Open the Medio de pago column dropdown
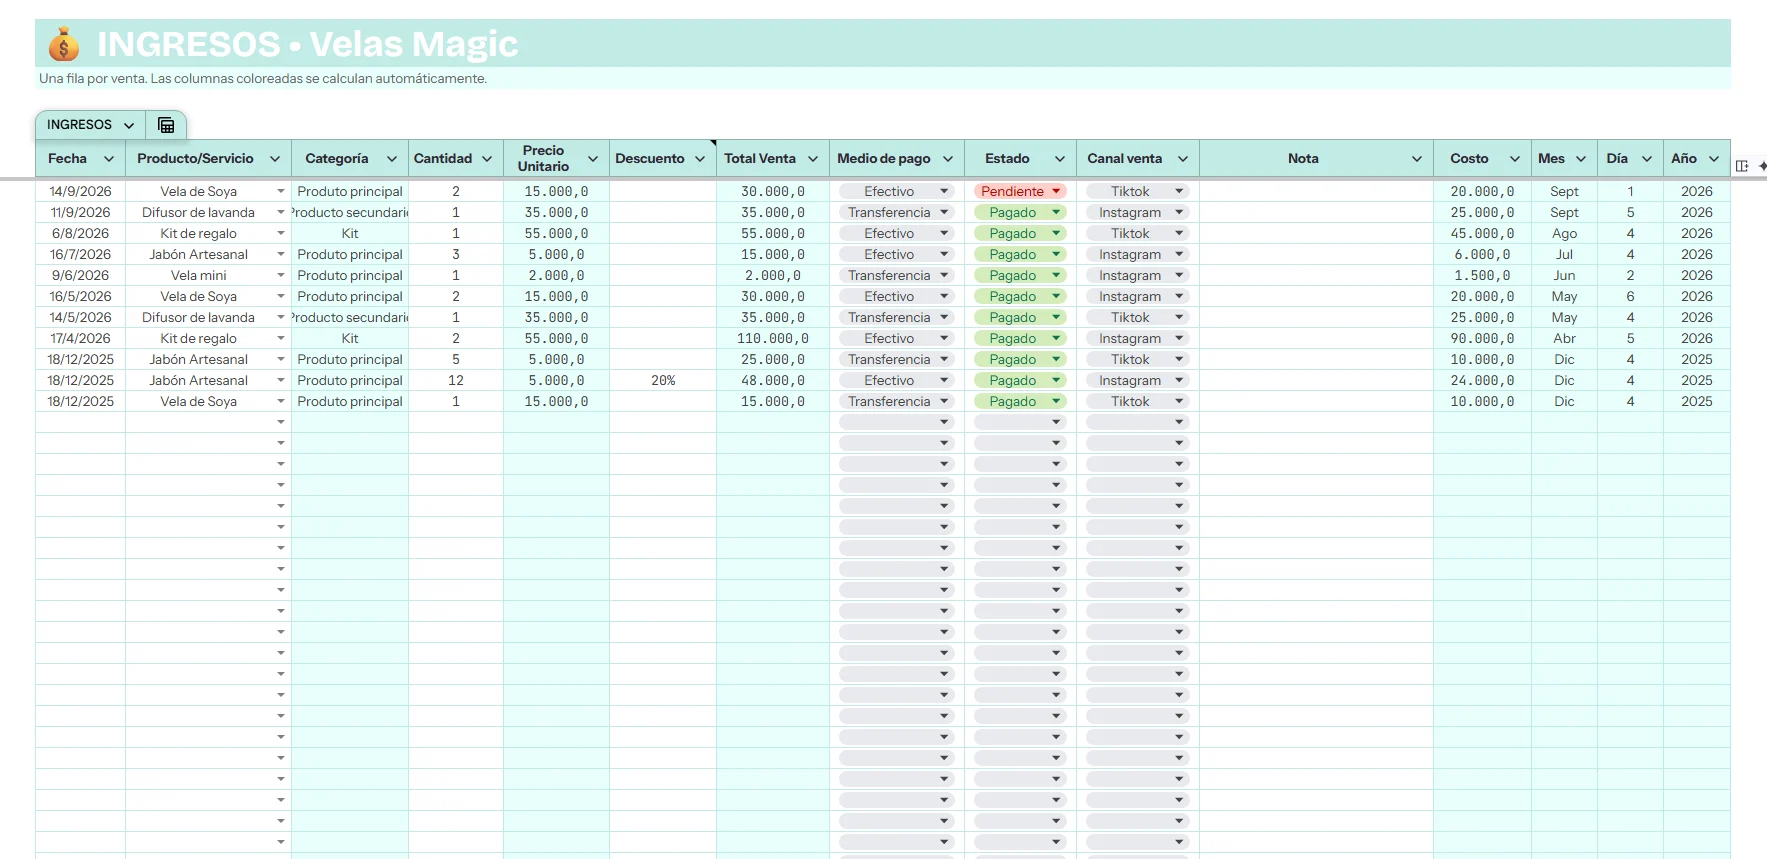Screen dimensions: 1767x859 point(948,159)
